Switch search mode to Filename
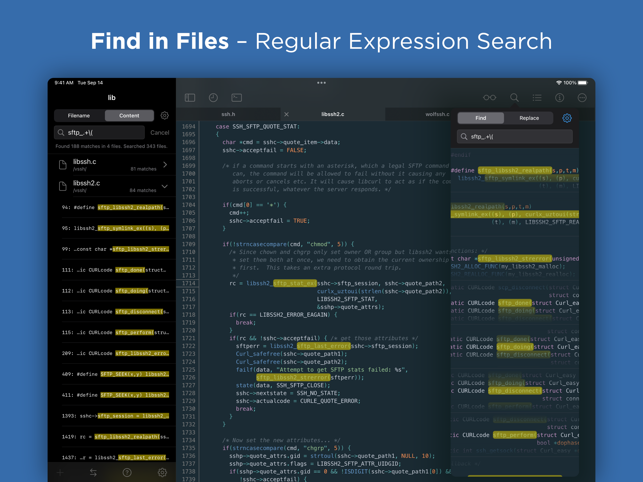This screenshot has width=643, height=482. [x=79, y=116]
